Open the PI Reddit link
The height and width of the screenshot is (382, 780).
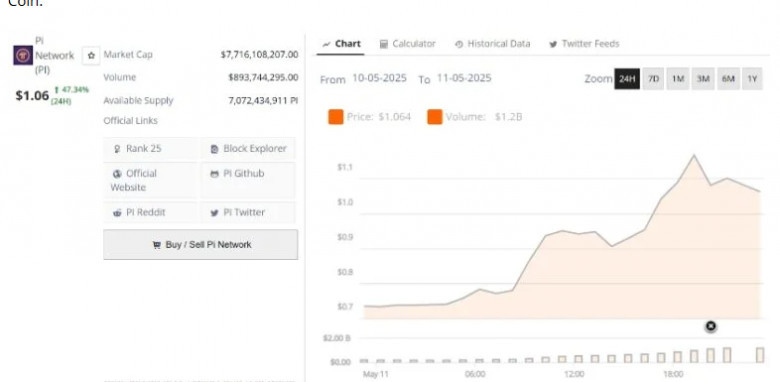pyautogui.click(x=151, y=212)
